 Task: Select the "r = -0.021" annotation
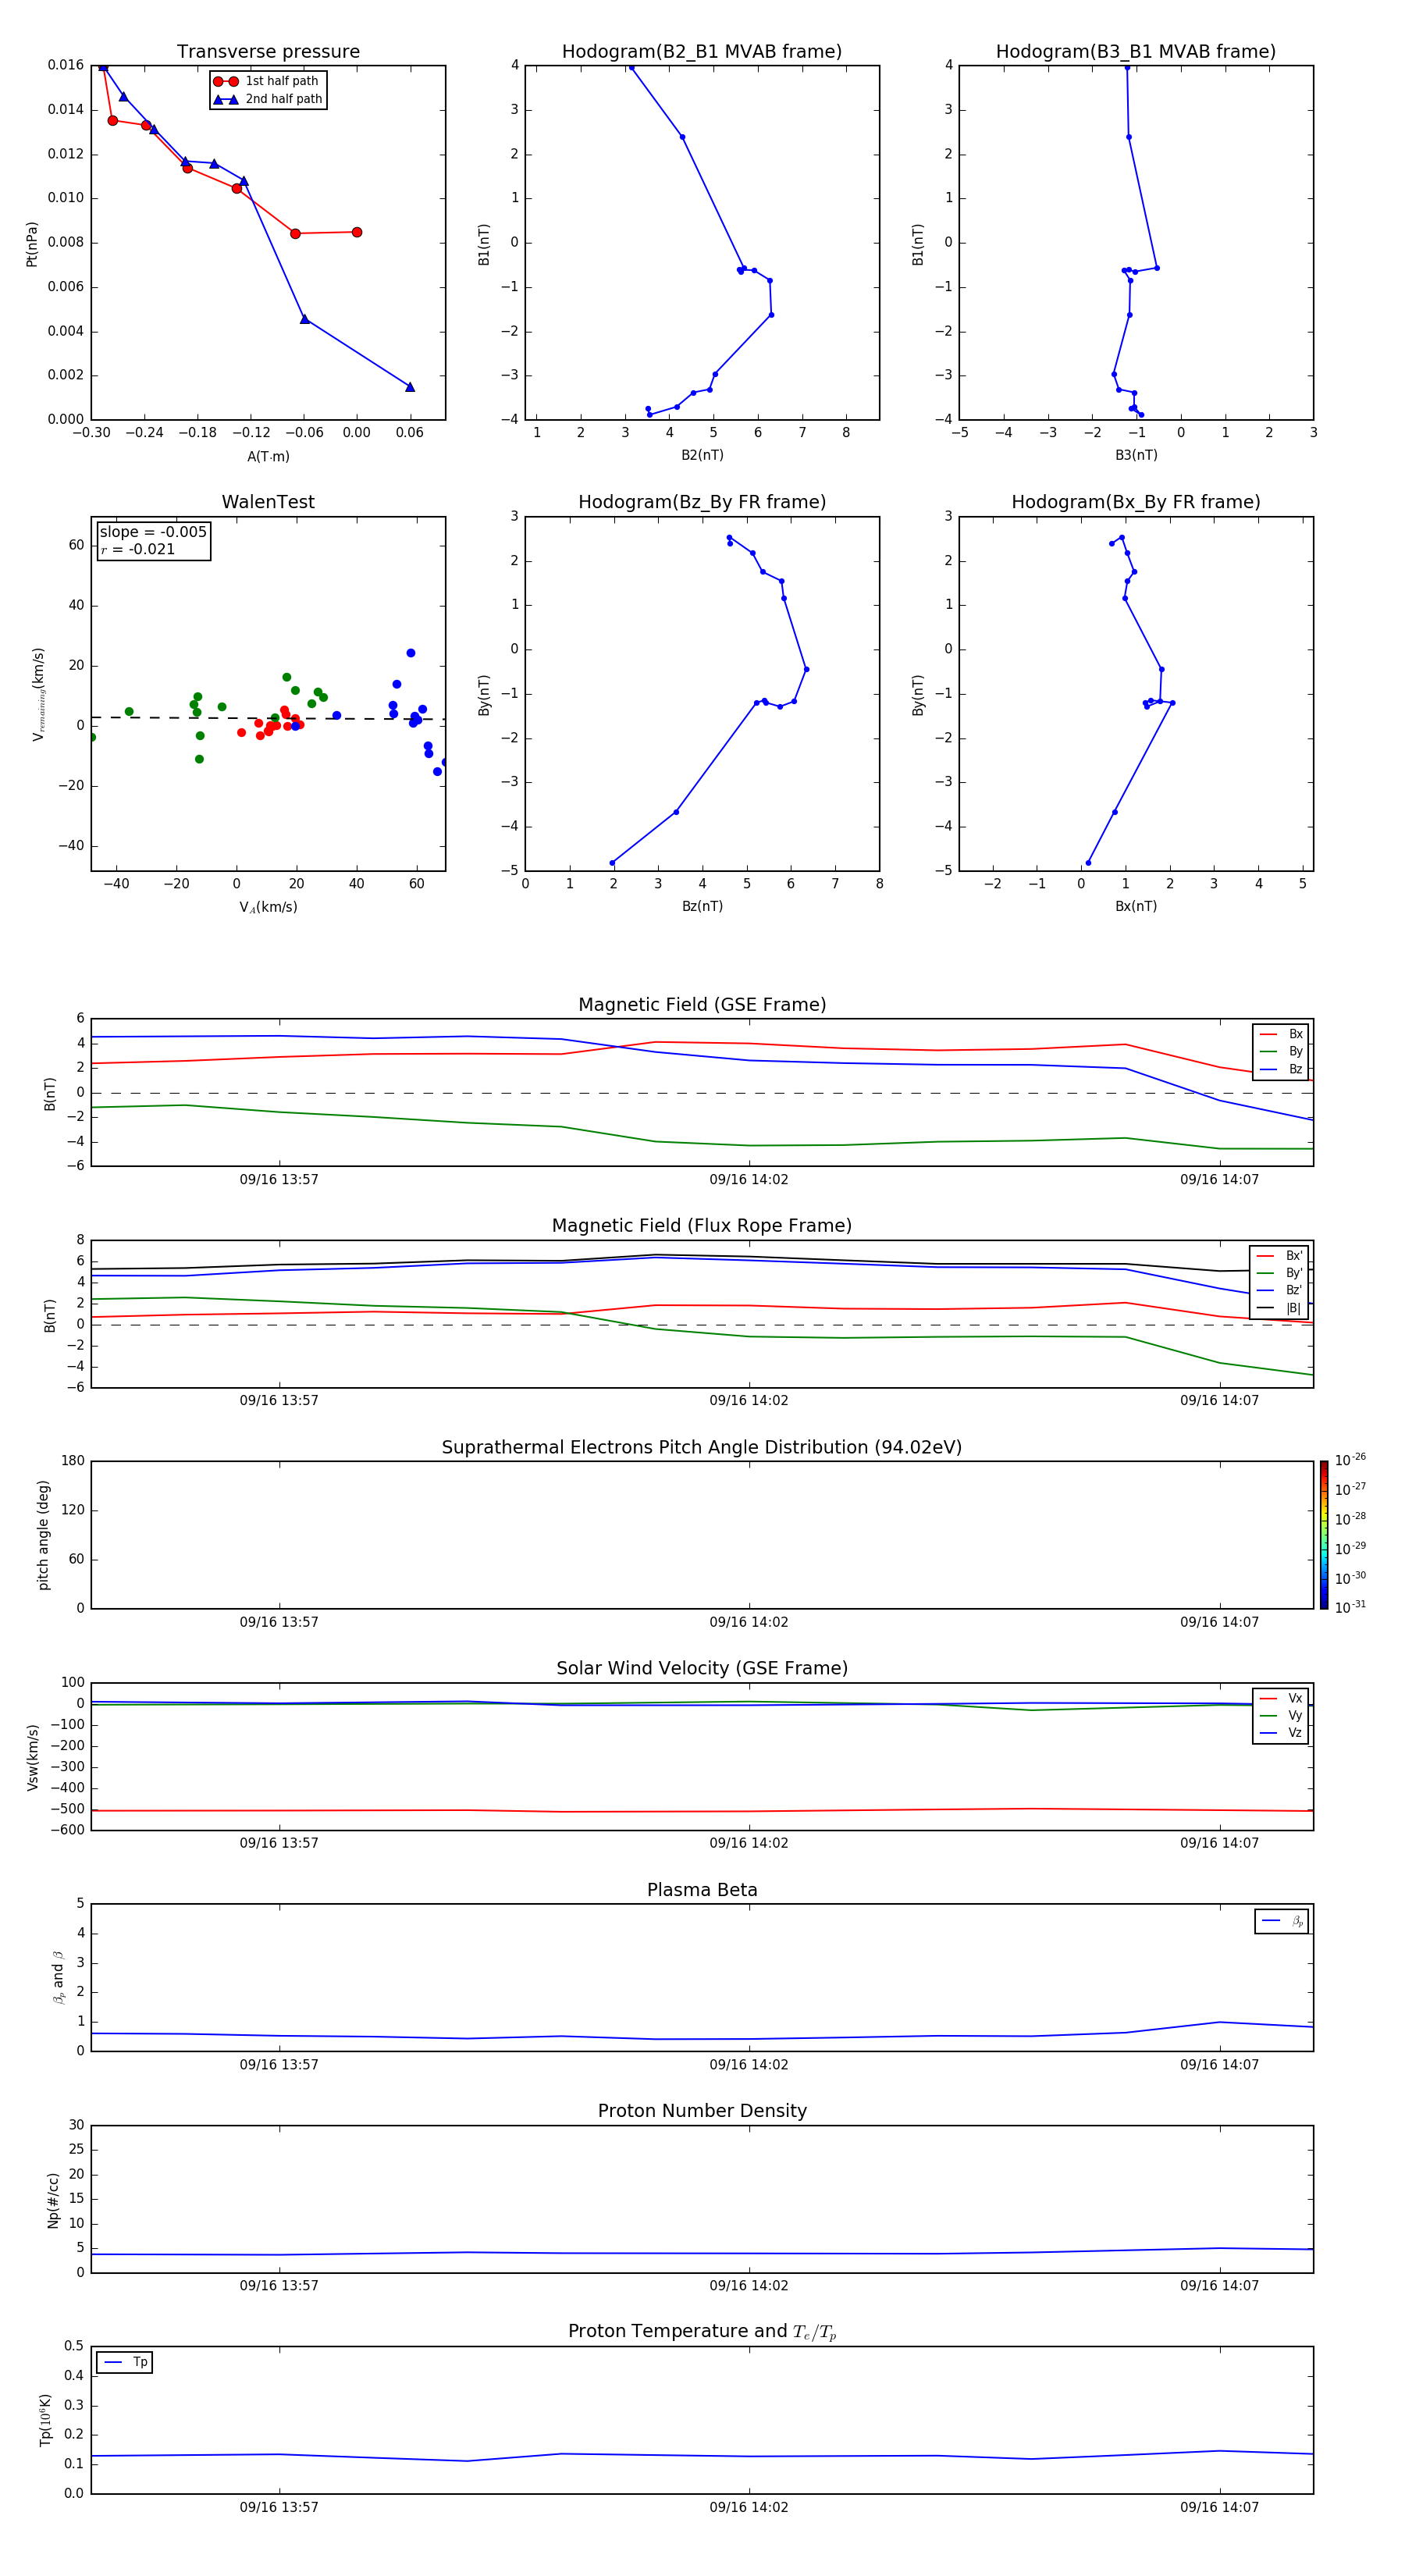click(138, 549)
